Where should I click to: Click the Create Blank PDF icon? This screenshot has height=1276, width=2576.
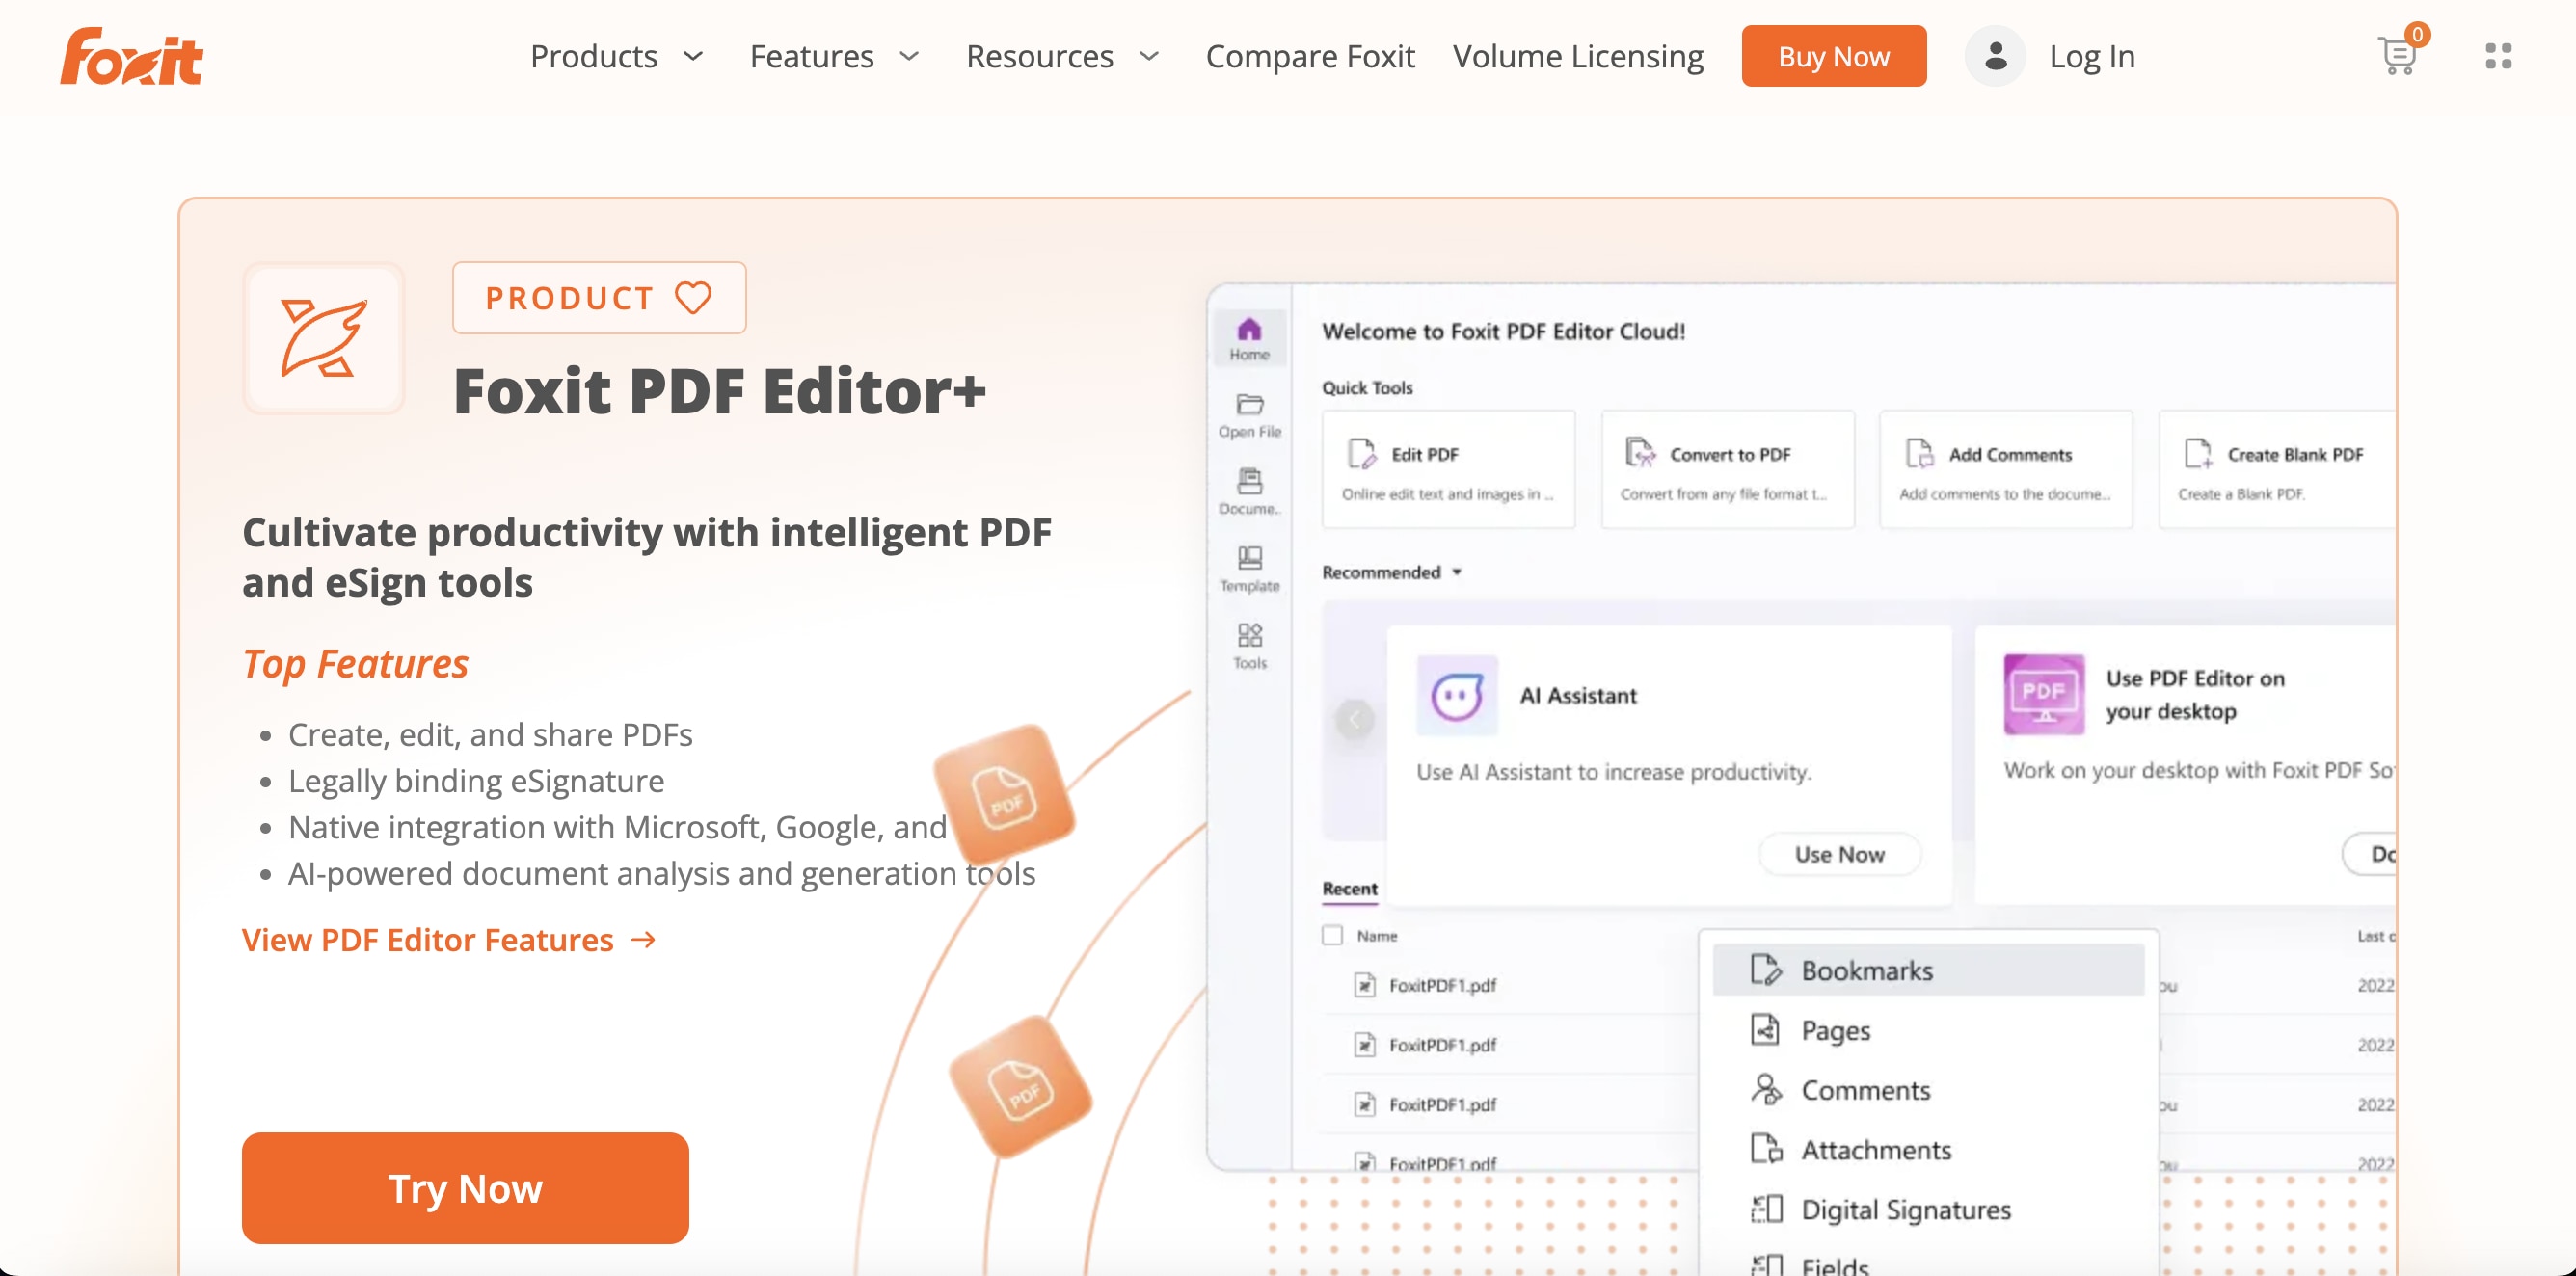(2197, 454)
